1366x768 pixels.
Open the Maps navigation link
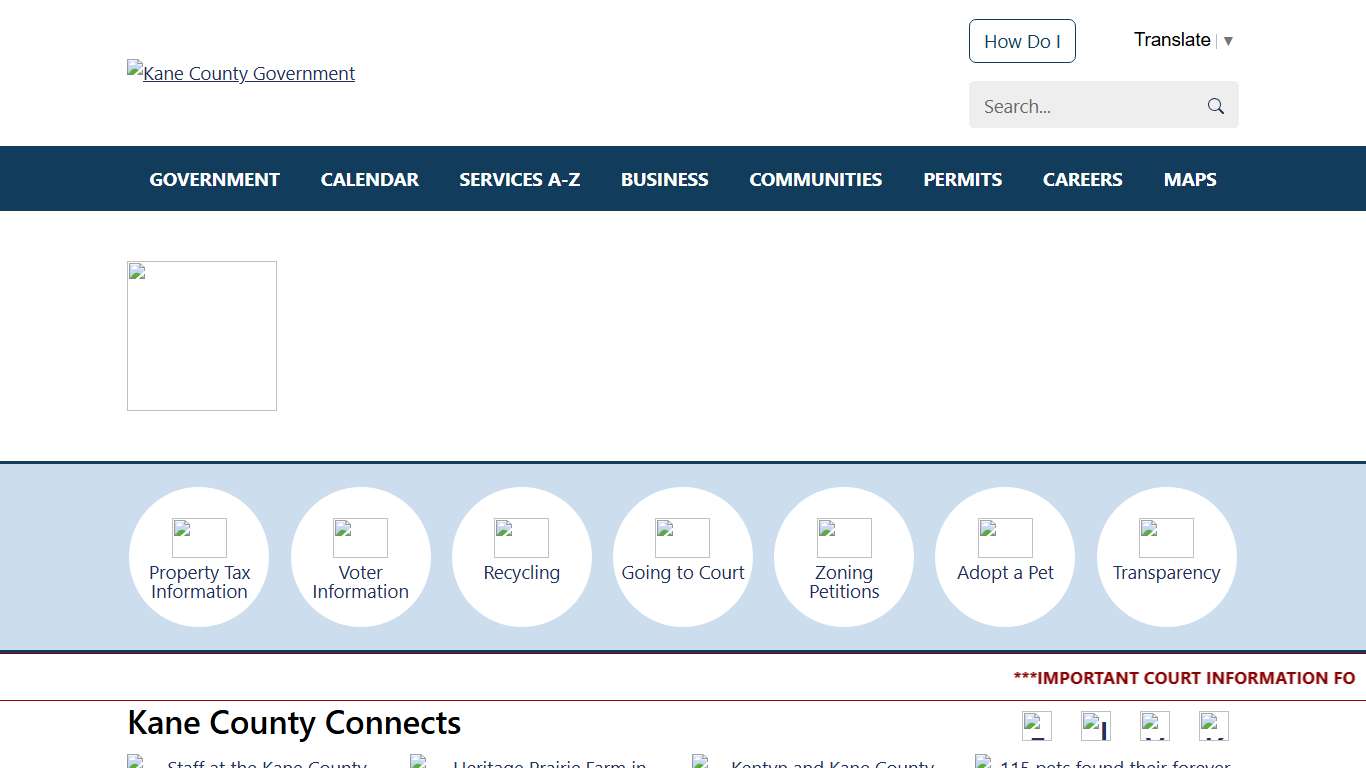click(x=1189, y=180)
